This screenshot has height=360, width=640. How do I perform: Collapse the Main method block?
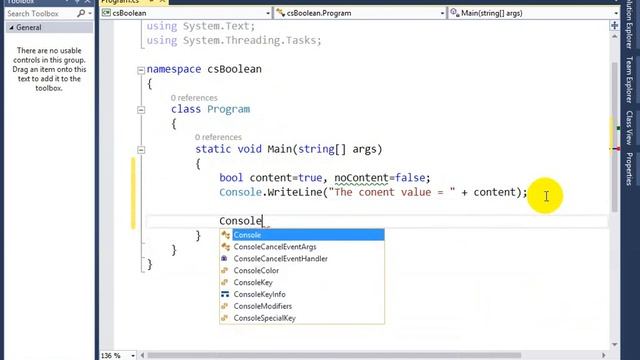pos(141,150)
